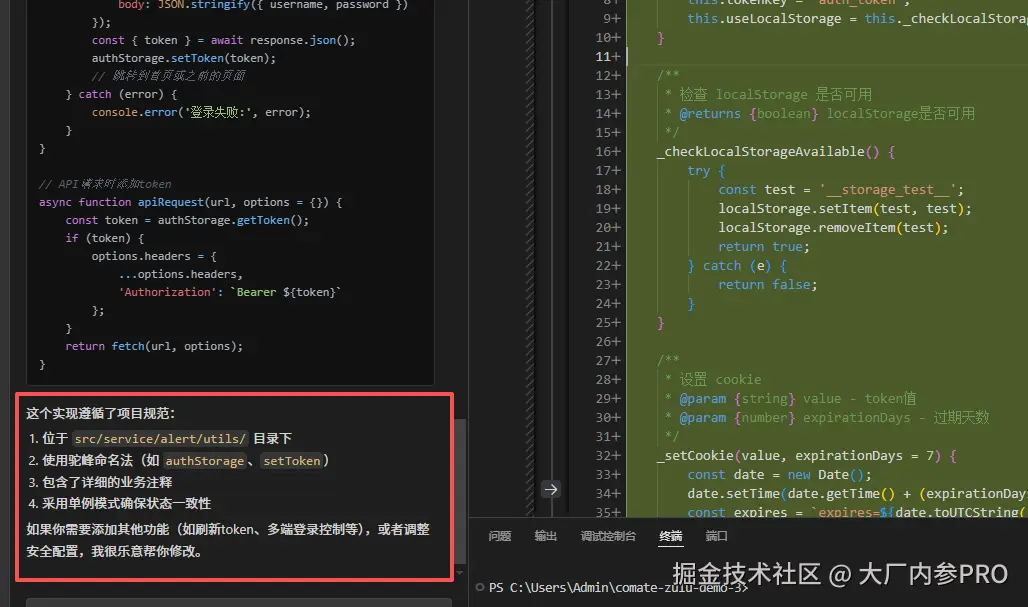This screenshot has height=607, width=1028.
Task: Click the apply-changes arrow icon between panels
Action: [x=551, y=489]
